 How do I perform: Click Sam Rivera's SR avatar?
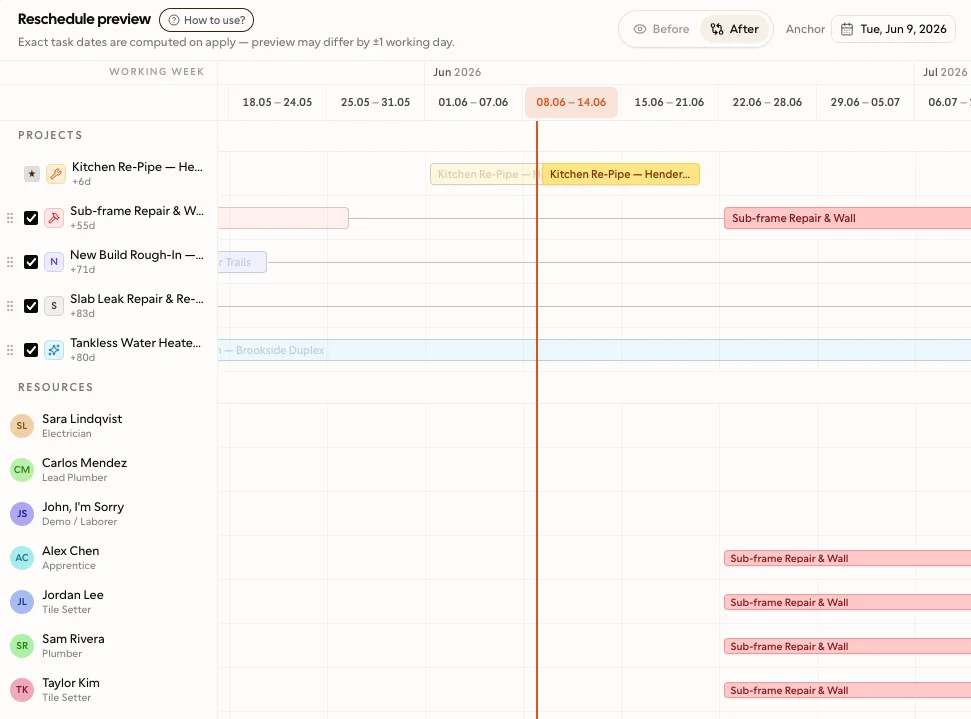22,645
